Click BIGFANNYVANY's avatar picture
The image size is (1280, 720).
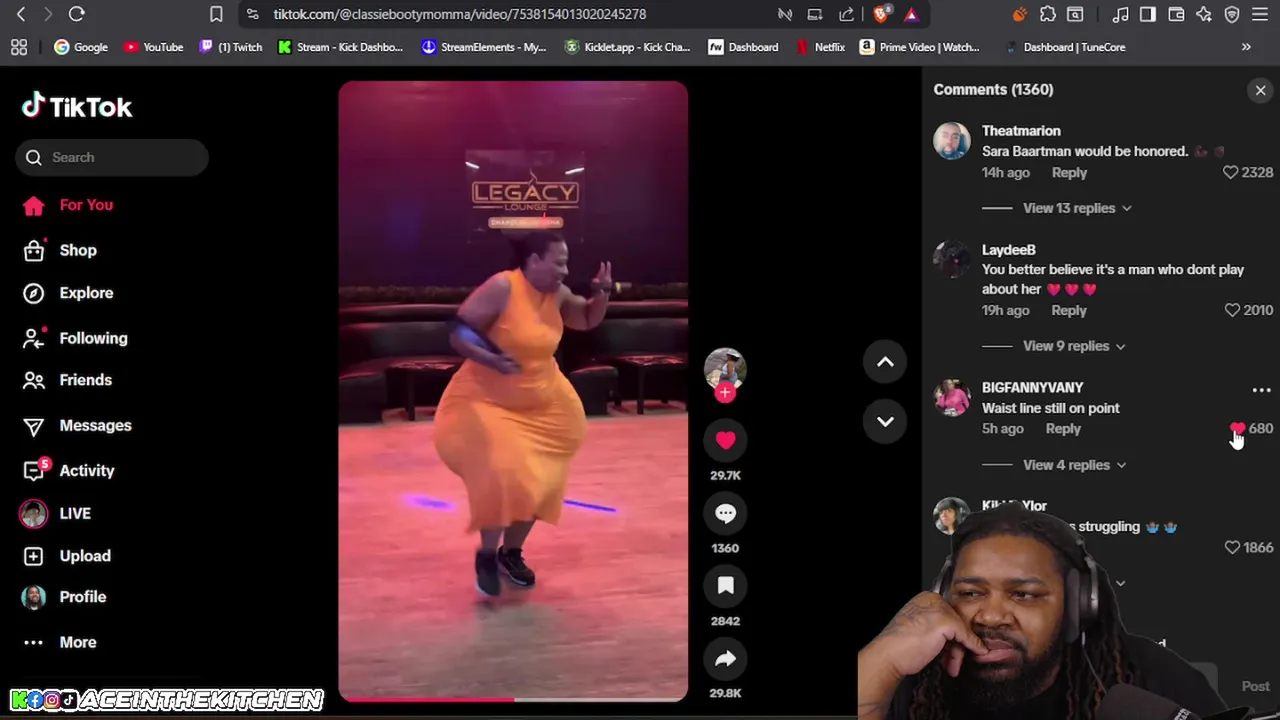952,397
